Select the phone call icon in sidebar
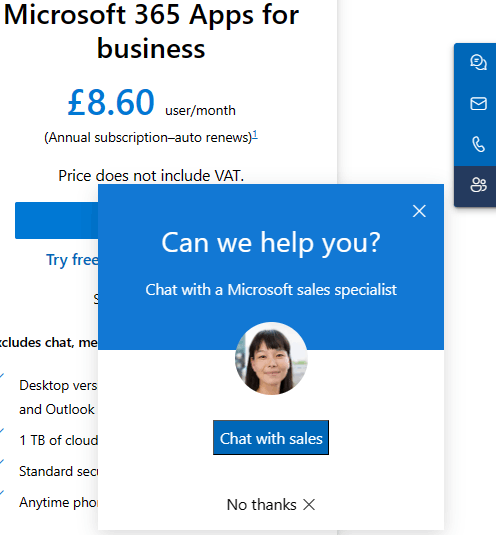The width and height of the screenshot is (496, 535). pyautogui.click(x=478, y=144)
